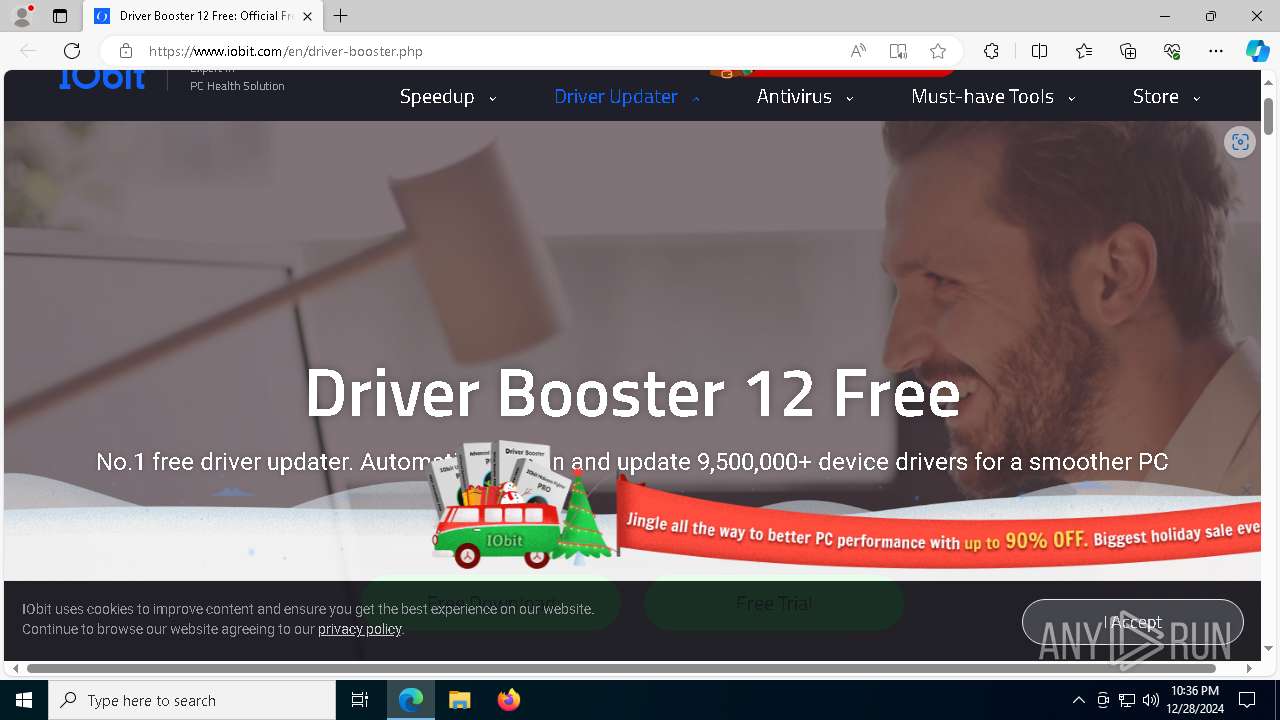Open the notification center icon

(1247, 700)
